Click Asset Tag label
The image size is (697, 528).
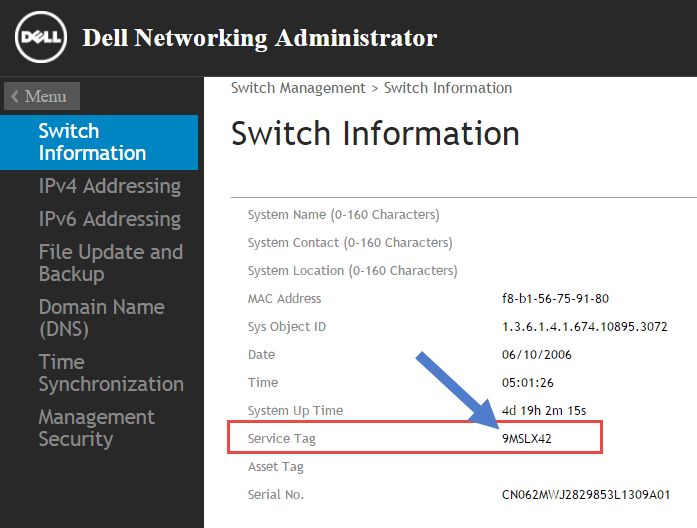[x=276, y=467]
